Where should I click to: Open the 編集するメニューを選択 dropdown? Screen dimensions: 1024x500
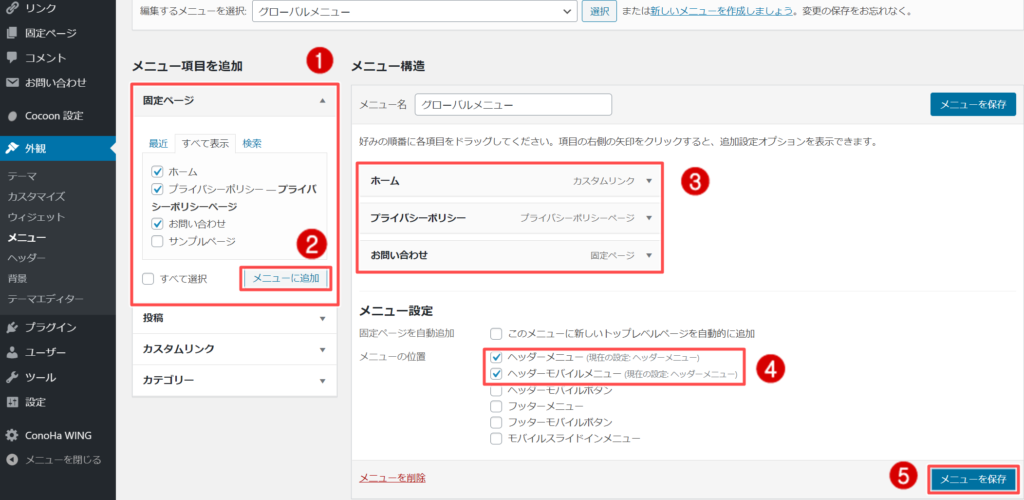point(415,11)
